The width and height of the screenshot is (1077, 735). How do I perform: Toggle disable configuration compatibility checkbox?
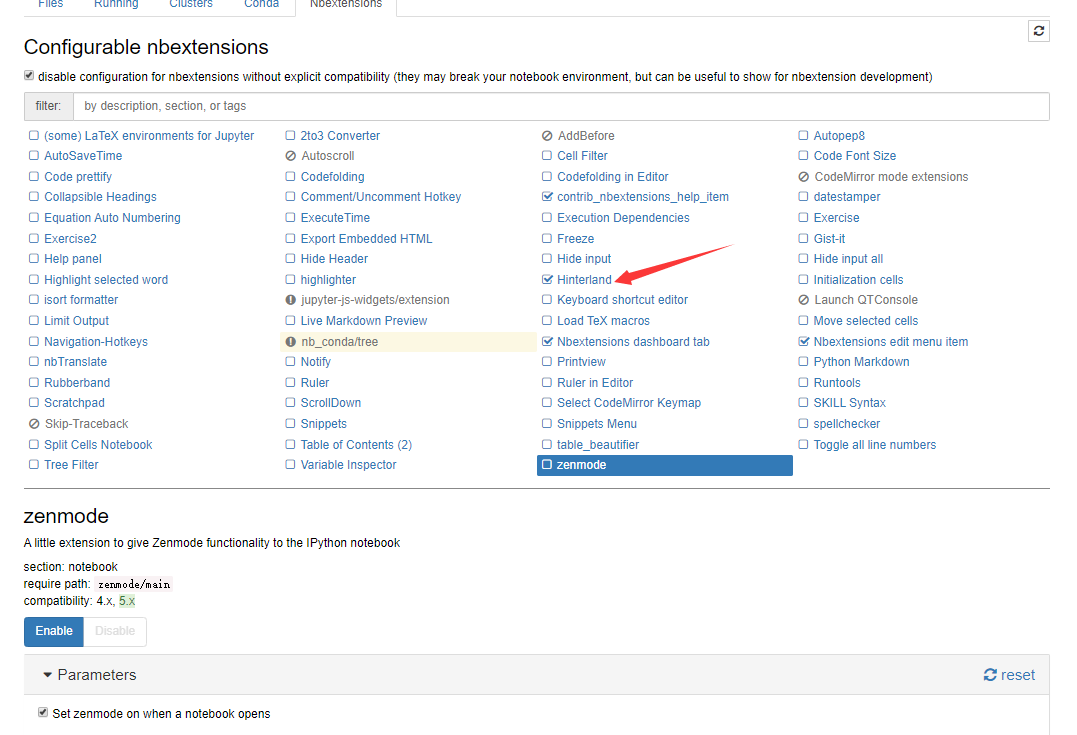[x=29, y=76]
